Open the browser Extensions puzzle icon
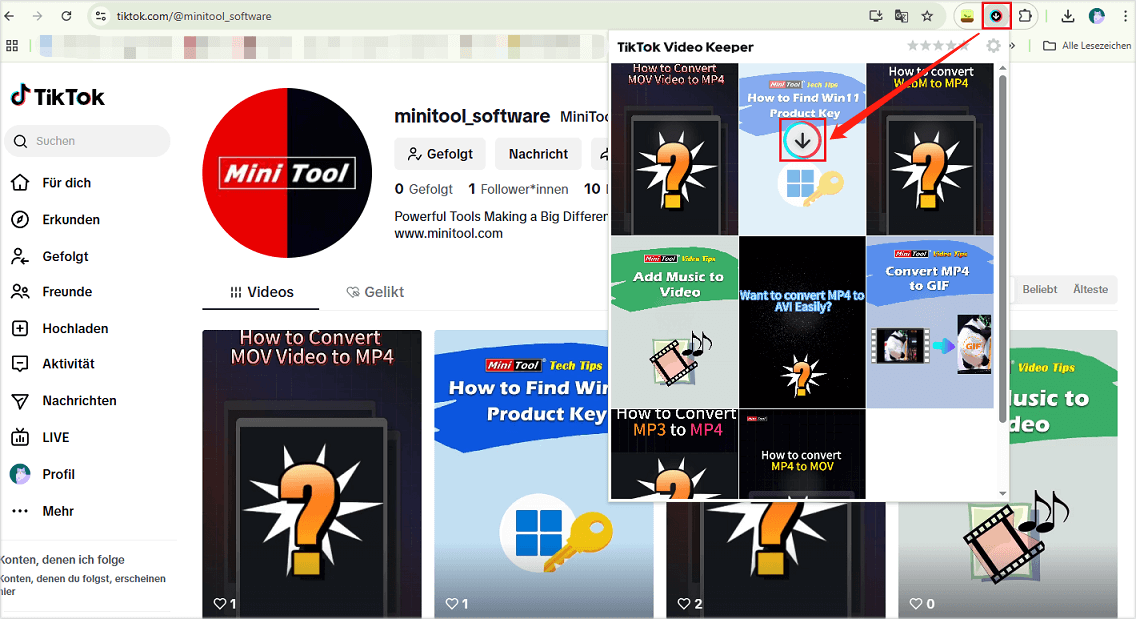1136x619 pixels. click(1025, 16)
